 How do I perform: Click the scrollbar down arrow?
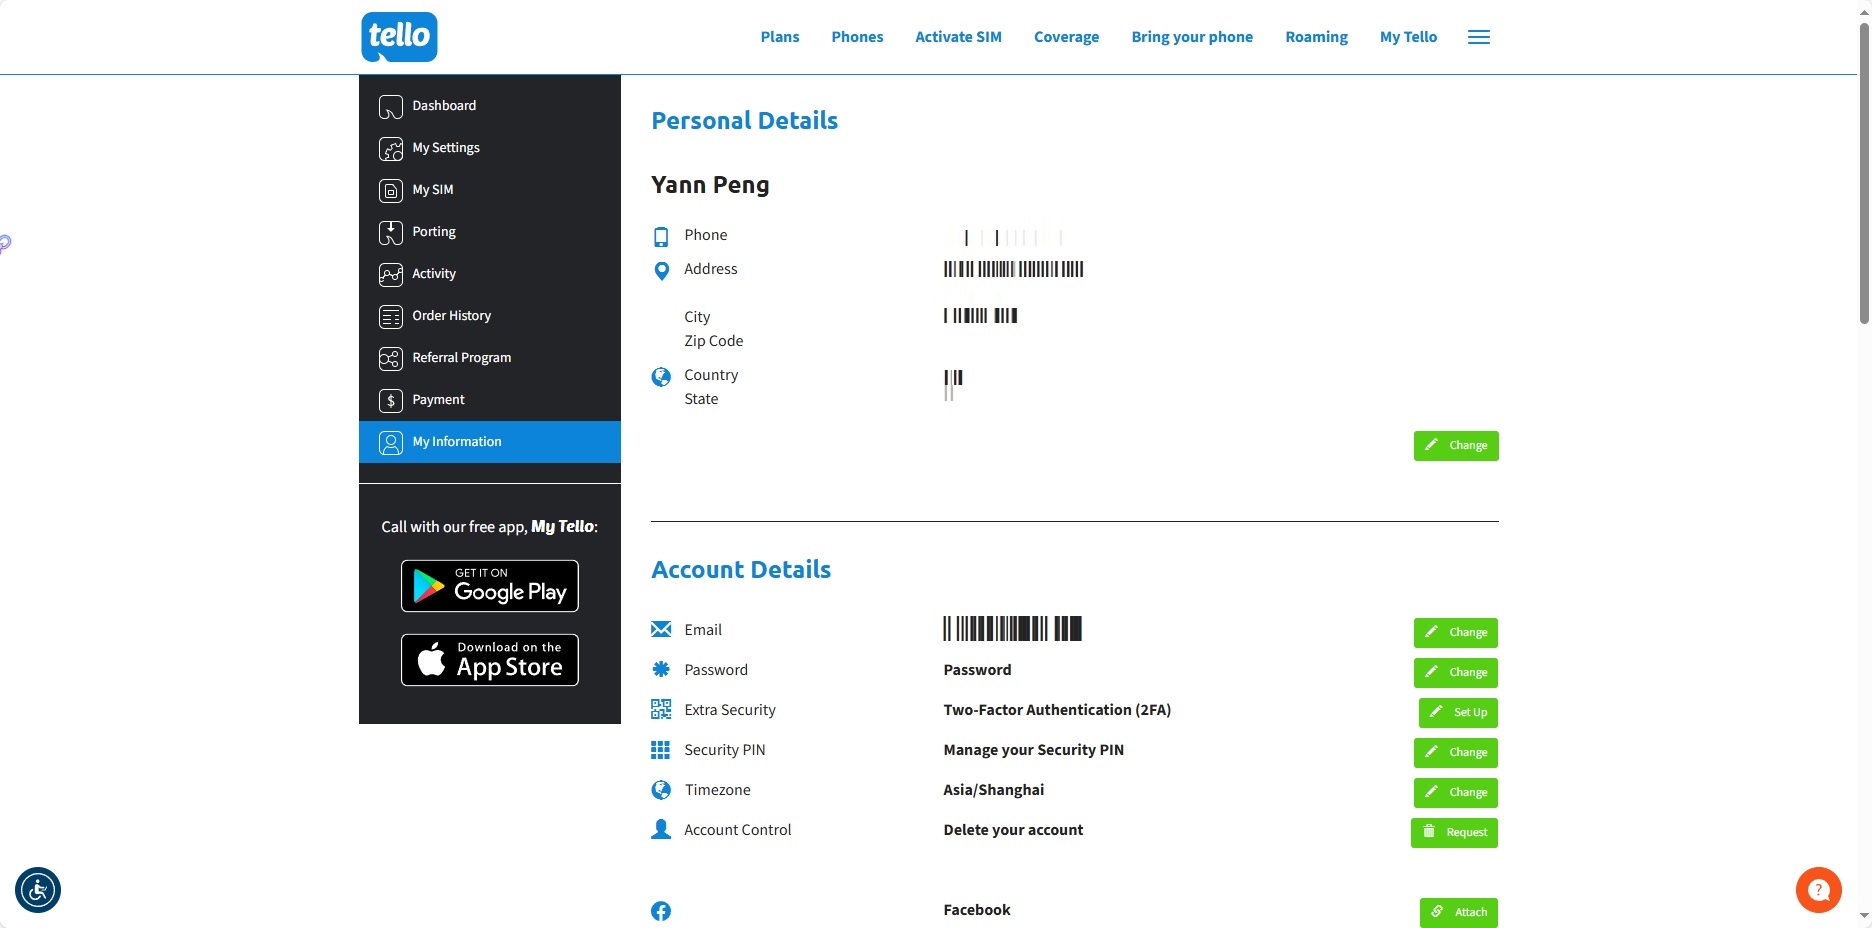point(1864,915)
